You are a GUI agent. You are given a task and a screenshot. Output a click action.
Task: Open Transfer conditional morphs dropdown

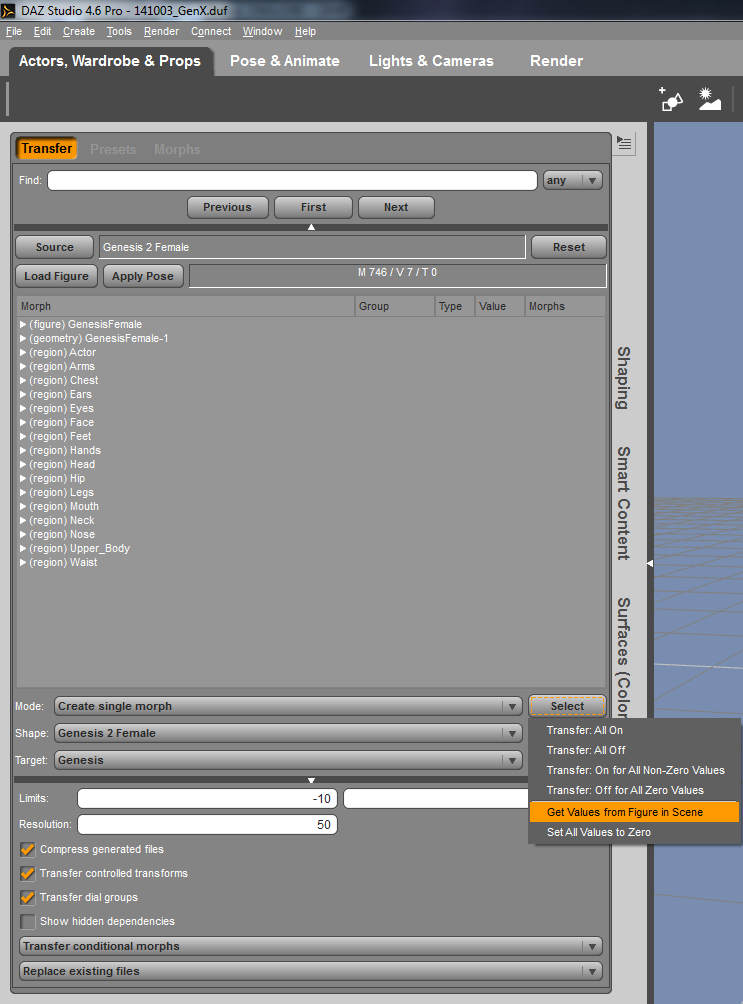click(311, 946)
